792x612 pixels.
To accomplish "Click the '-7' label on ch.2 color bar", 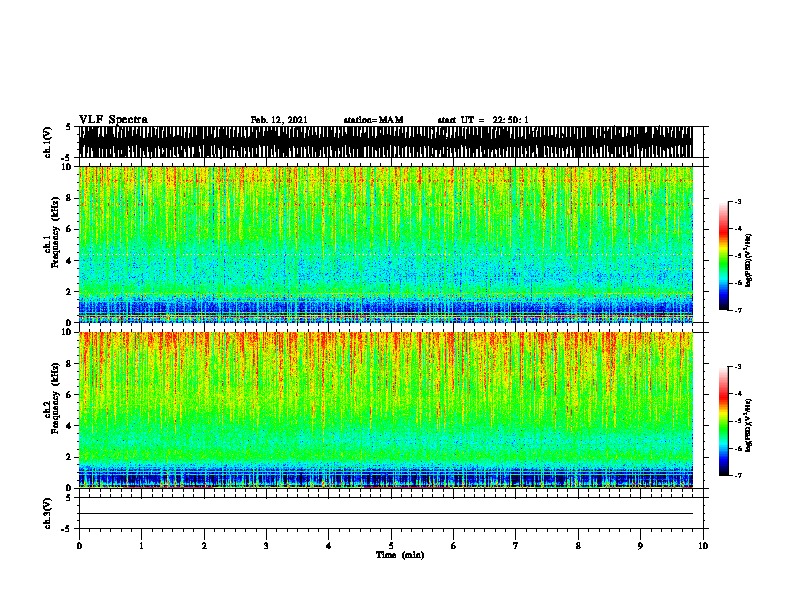I will coord(737,475).
